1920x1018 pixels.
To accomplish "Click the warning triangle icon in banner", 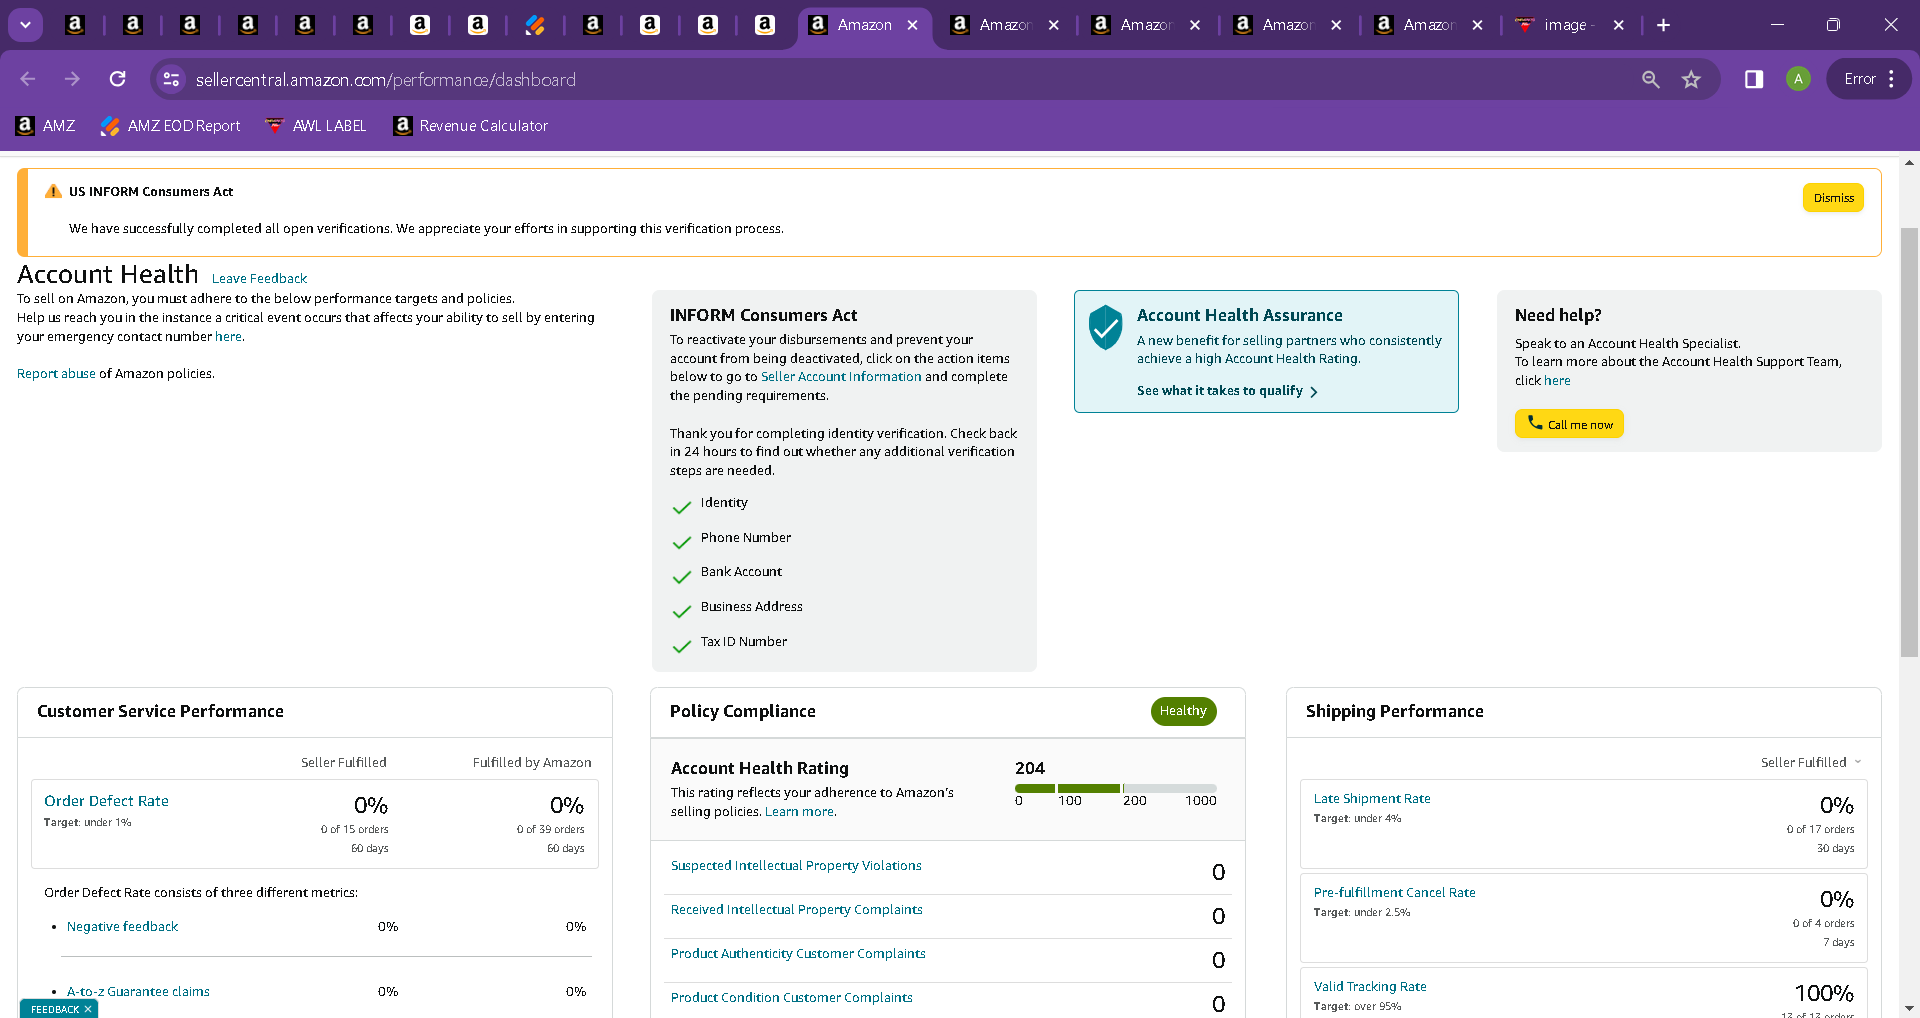I will (x=53, y=191).
